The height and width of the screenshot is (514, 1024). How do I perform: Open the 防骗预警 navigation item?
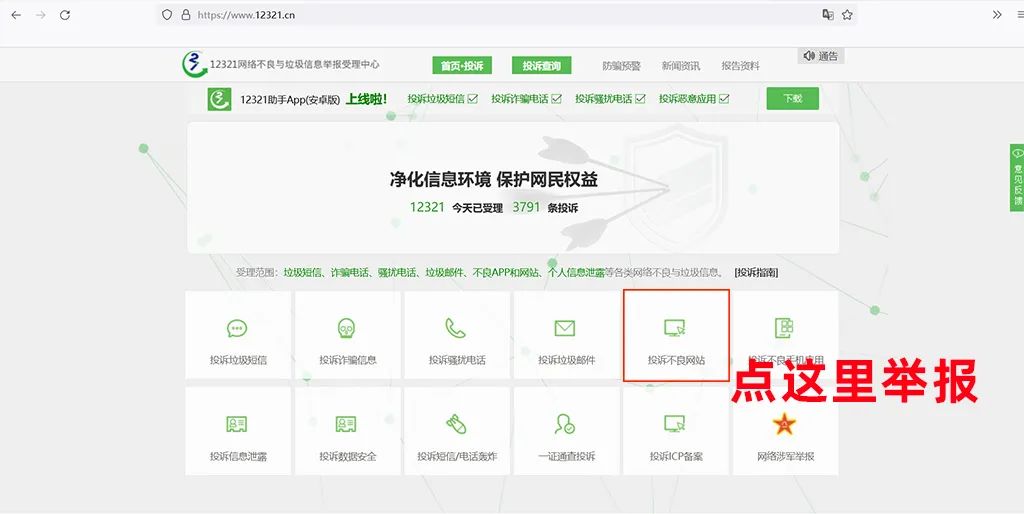point(621,66)
